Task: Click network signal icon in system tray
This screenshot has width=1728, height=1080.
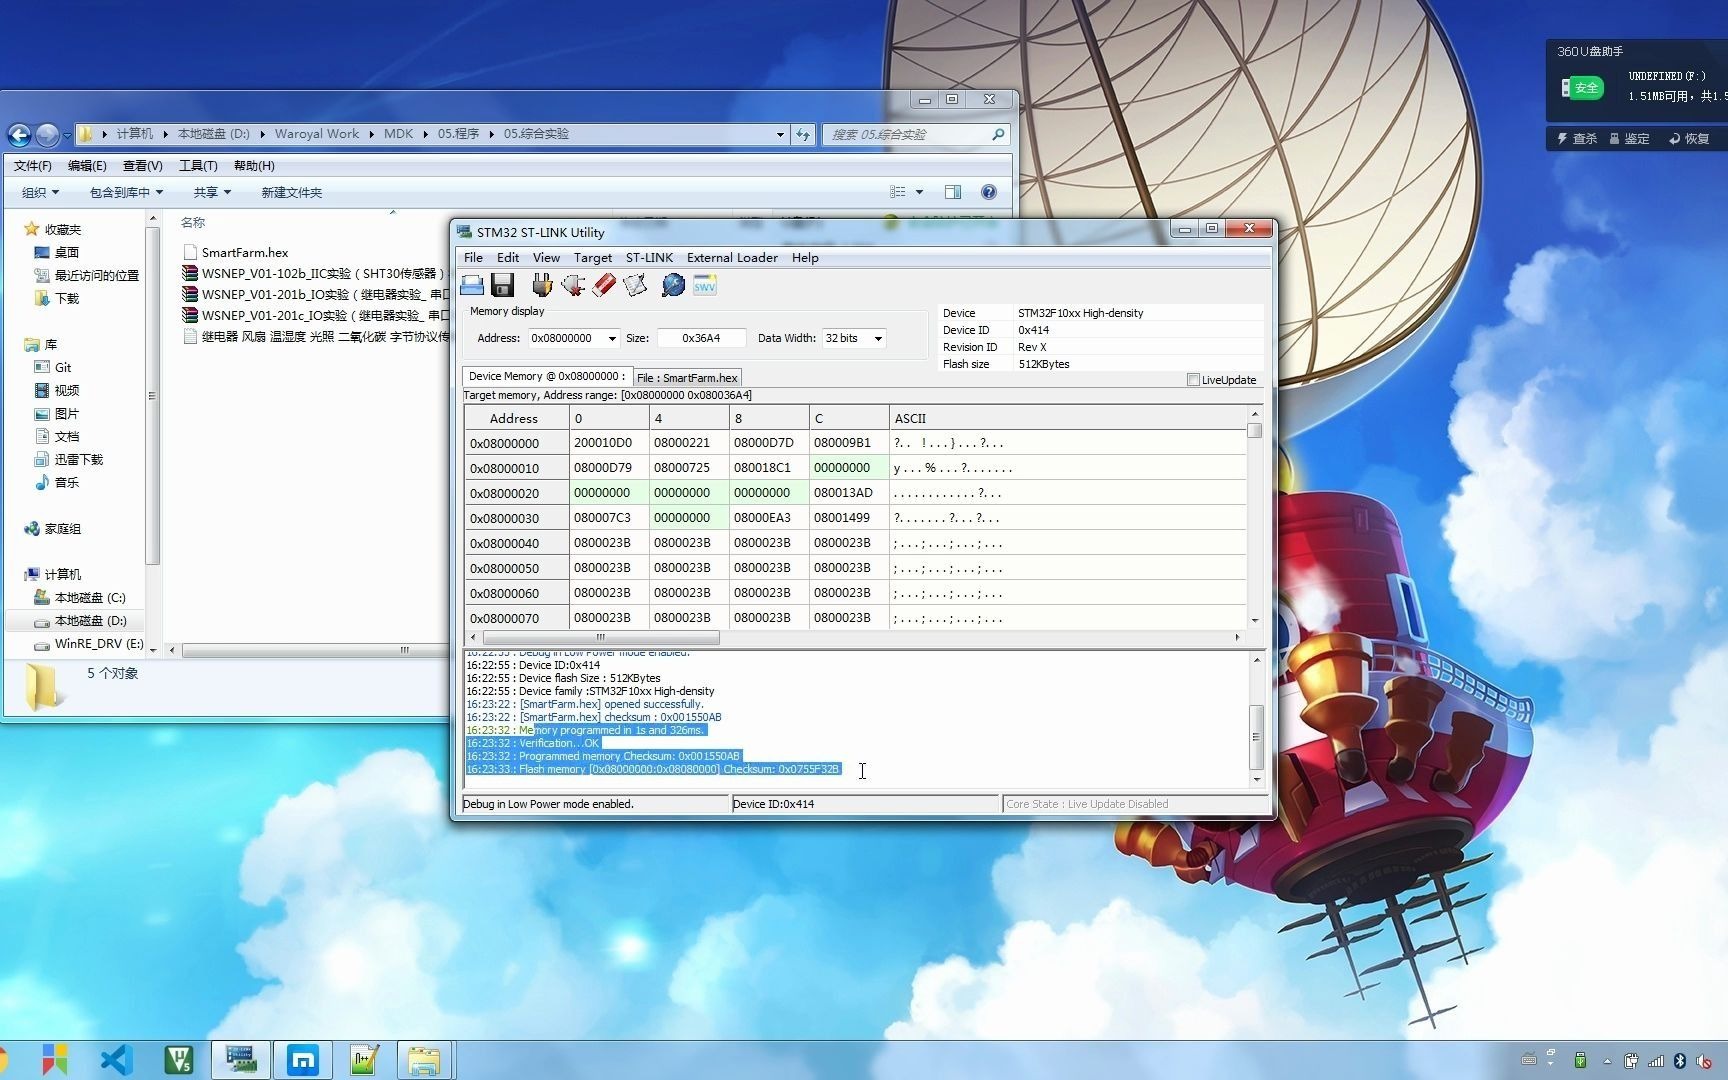Action: [x=1656, y=1061]
